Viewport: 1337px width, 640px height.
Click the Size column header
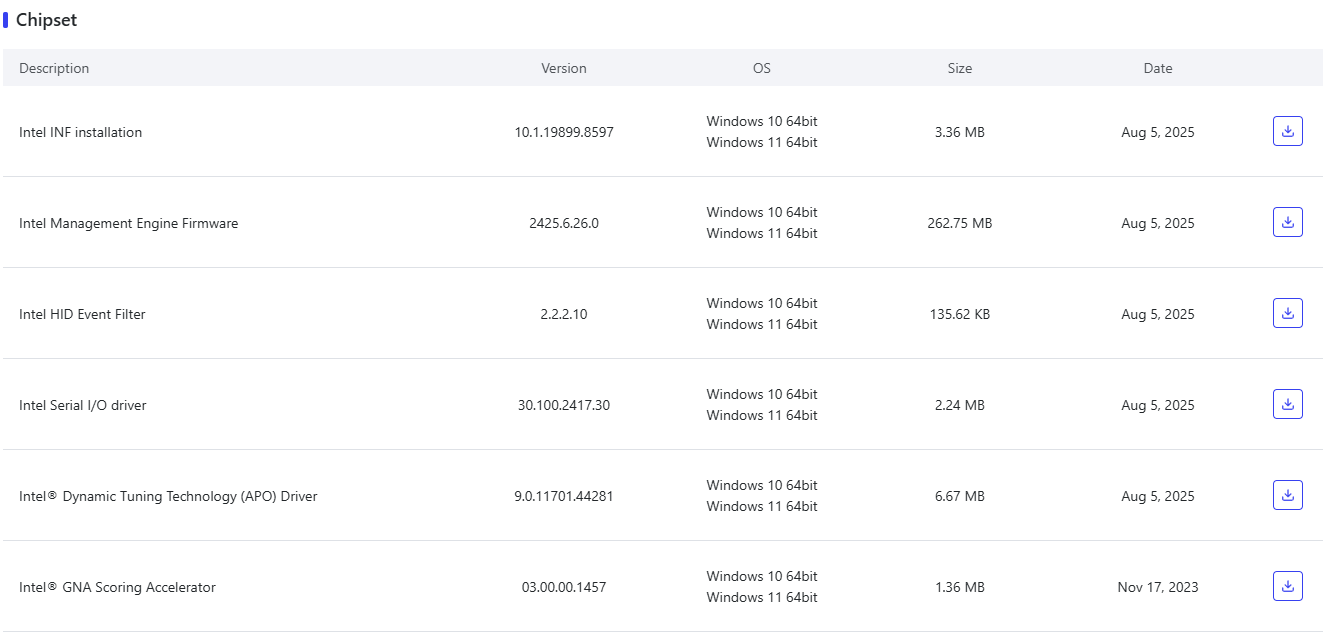point(960,68)
